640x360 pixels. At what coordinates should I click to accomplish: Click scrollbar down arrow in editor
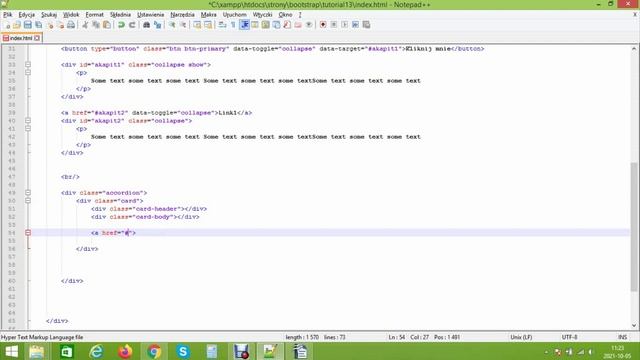click(x=634, y=325)
